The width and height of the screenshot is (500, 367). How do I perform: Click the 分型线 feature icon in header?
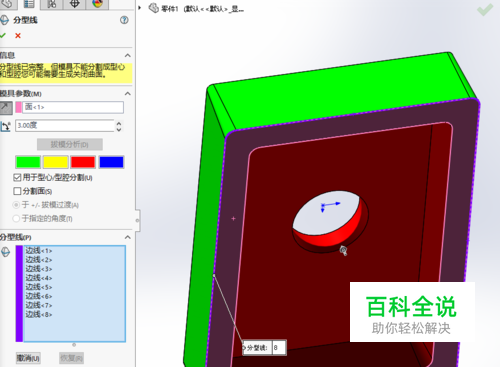pyautogui.click(x=4, y=20)
